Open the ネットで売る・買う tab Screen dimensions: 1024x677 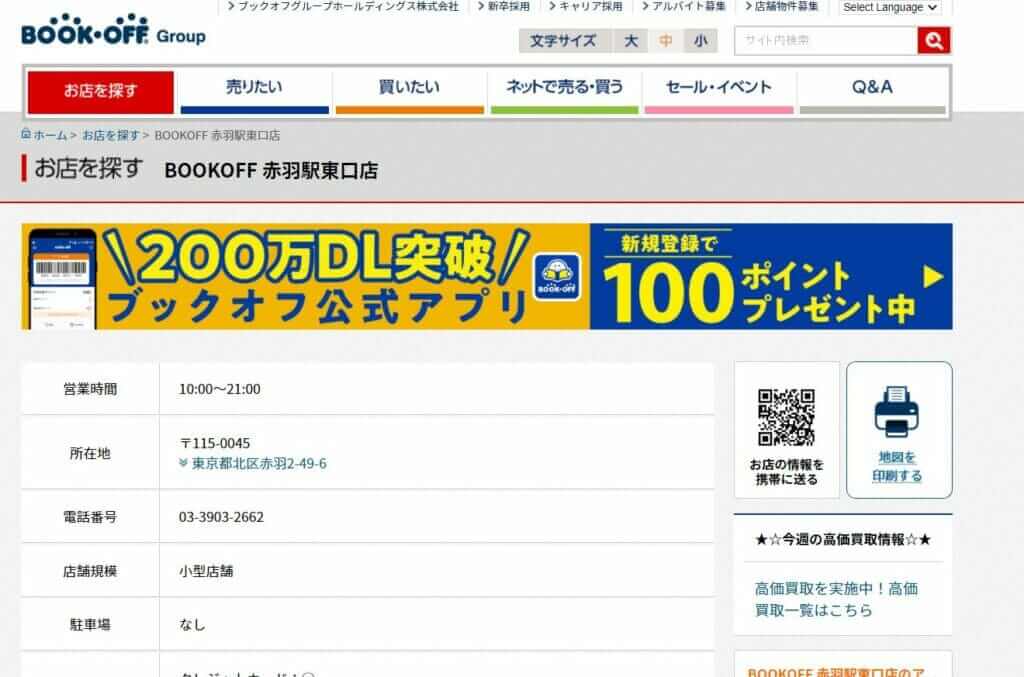coord(565,92)
